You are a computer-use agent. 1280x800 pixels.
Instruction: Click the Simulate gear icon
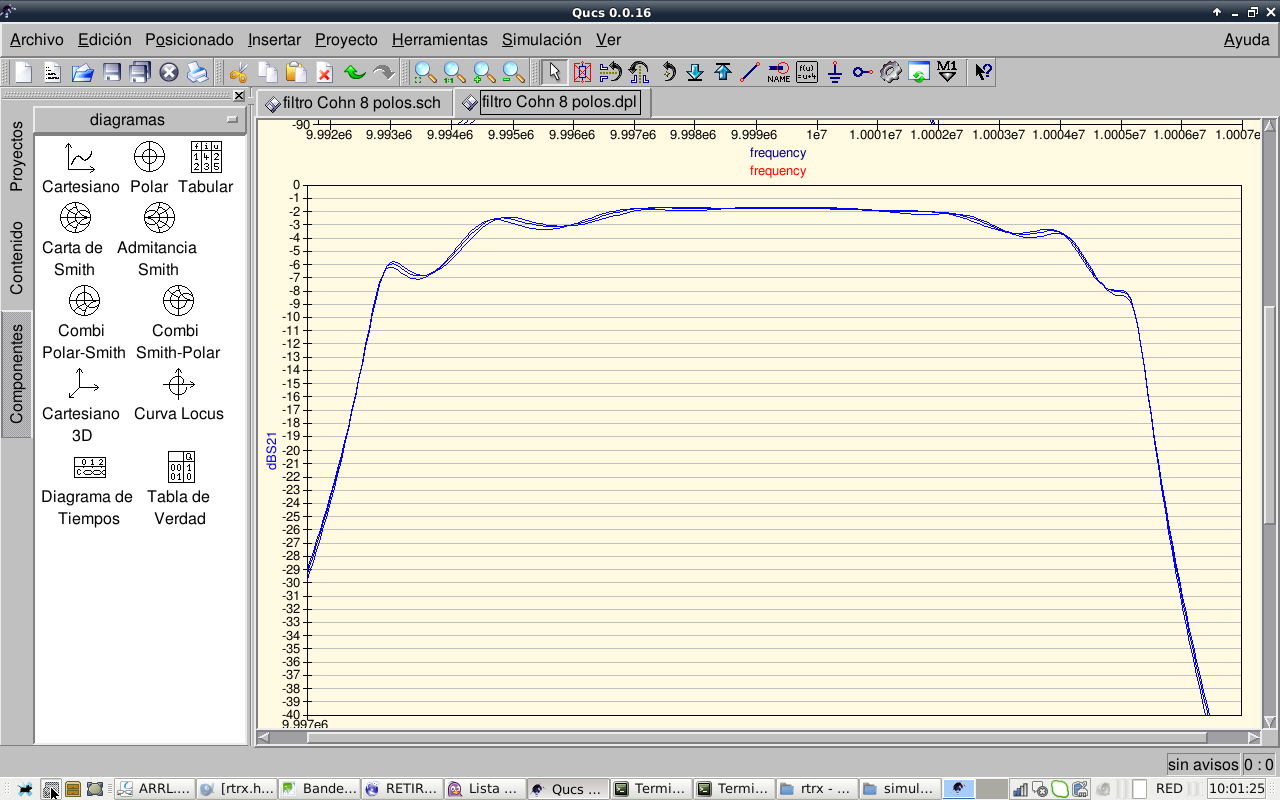click(891, 72)
